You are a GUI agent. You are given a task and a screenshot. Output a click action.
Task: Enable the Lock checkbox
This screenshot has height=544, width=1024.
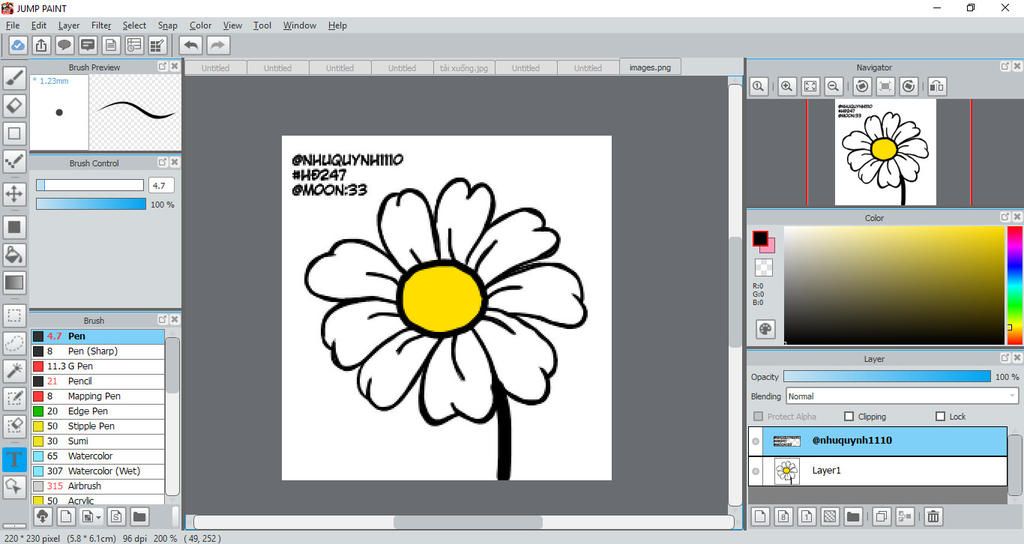940,416
